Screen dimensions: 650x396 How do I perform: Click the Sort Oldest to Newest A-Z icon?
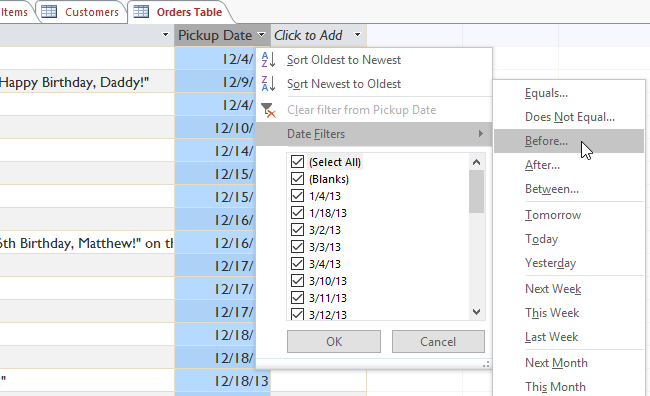(268, 60)
